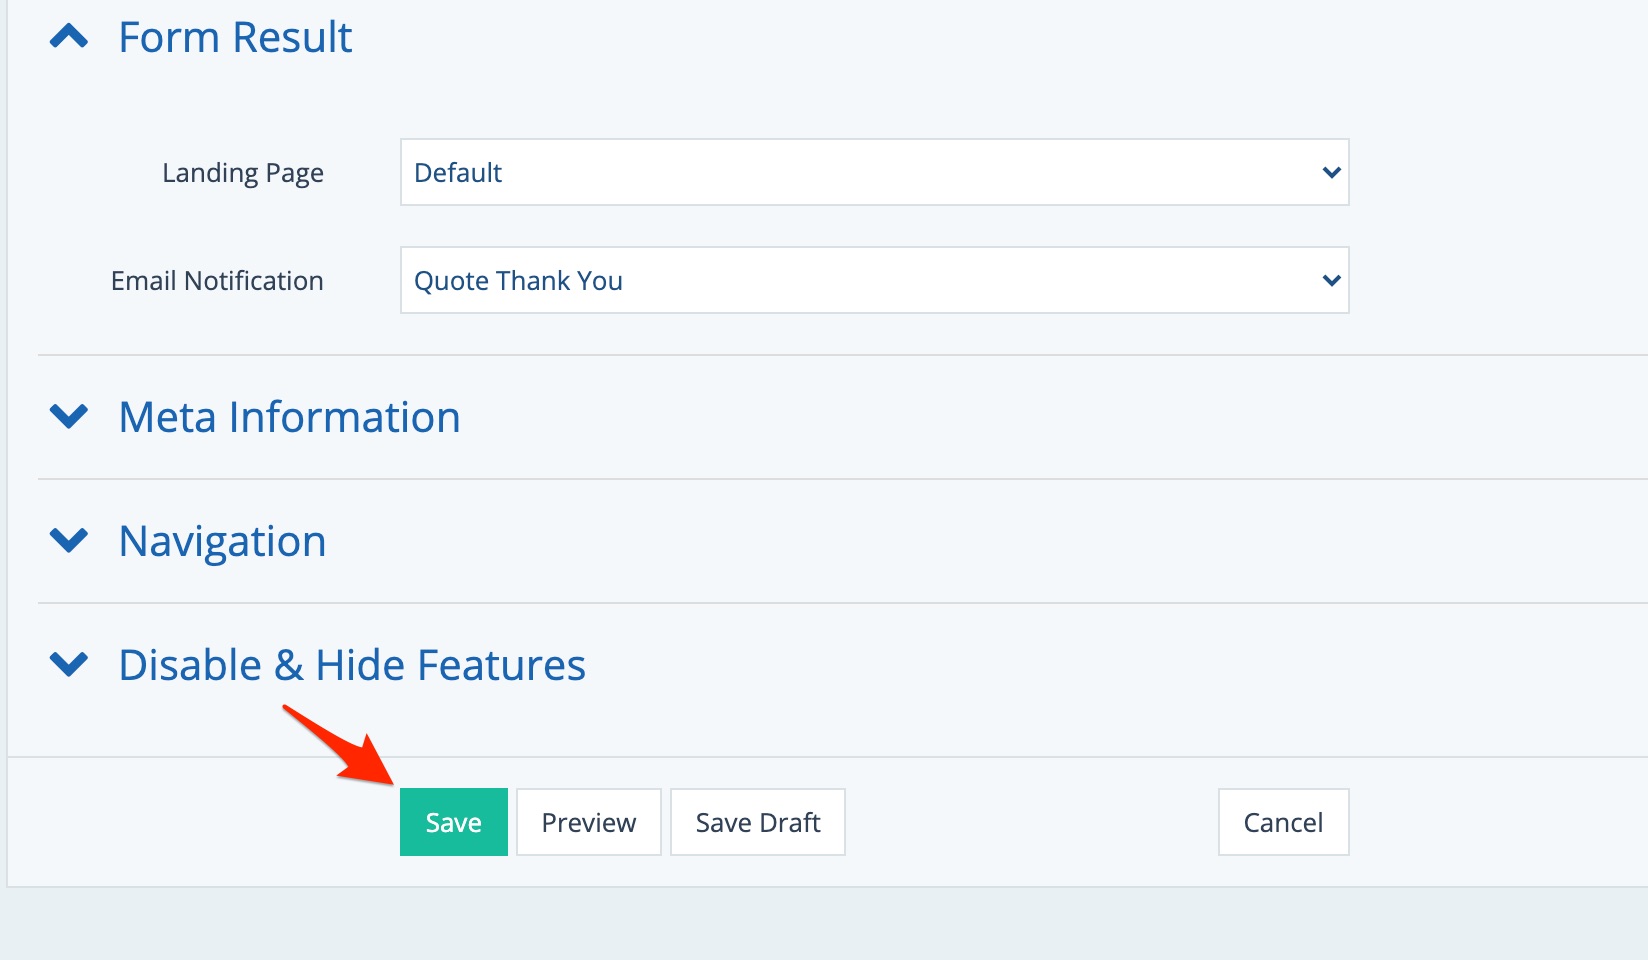Collapse the Form Result section chevron
The height and width of the screenshot is (960, 1648).
click(69, 38)
